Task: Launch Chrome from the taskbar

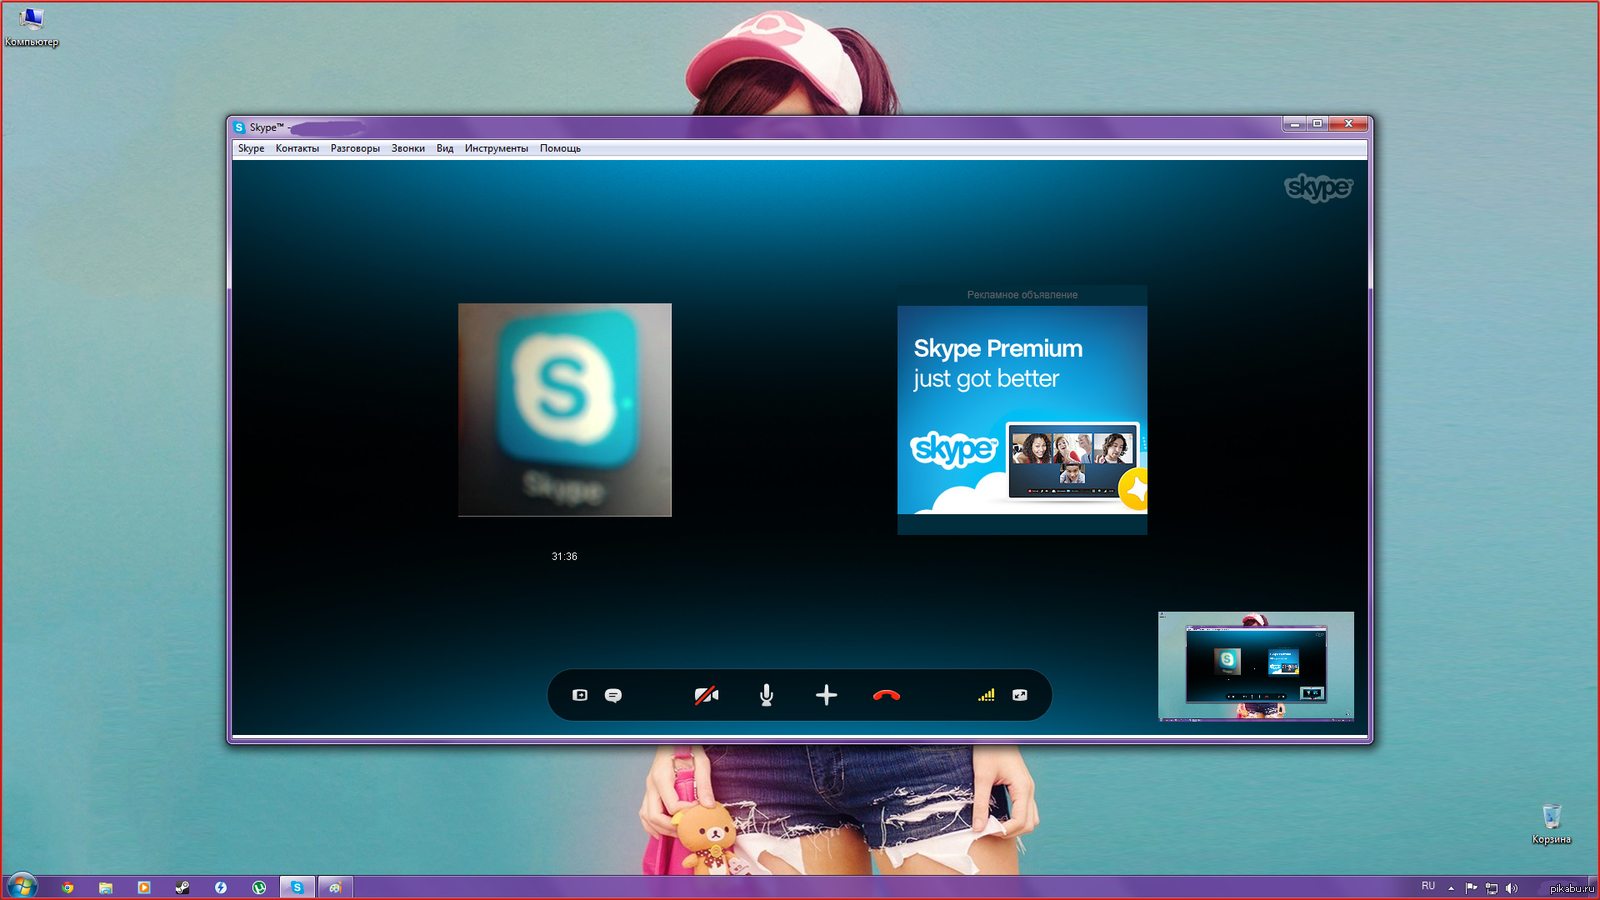Action: tap(67, 887)
